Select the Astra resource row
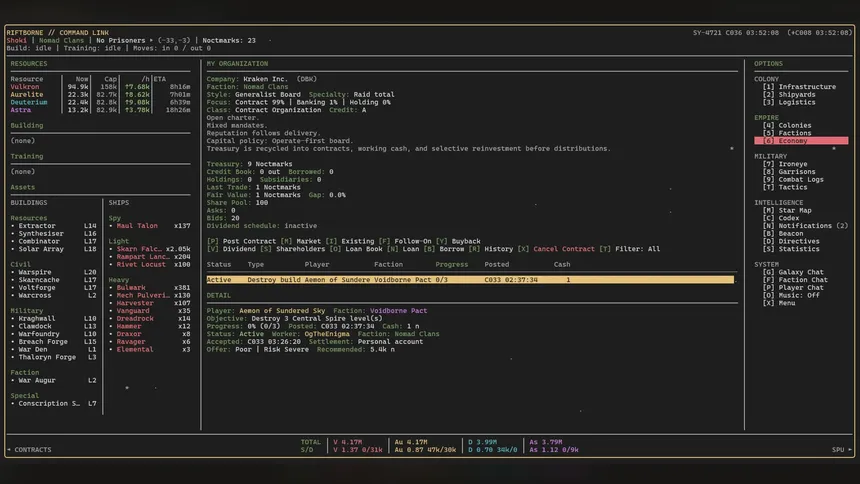Image resolution: width=860 pixels, height=484 pixels. click(100, 110)
